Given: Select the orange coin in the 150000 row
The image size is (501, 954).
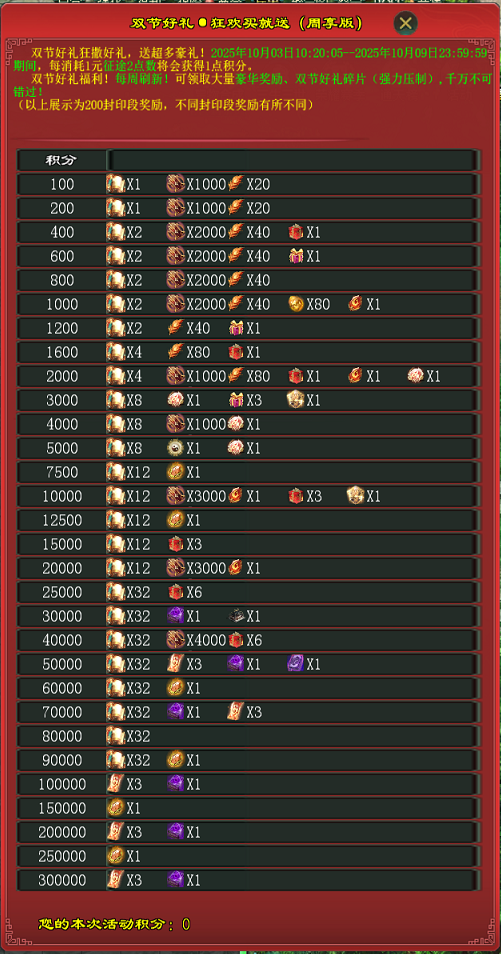Looking at the screenshot, I should tap(116, 808).
